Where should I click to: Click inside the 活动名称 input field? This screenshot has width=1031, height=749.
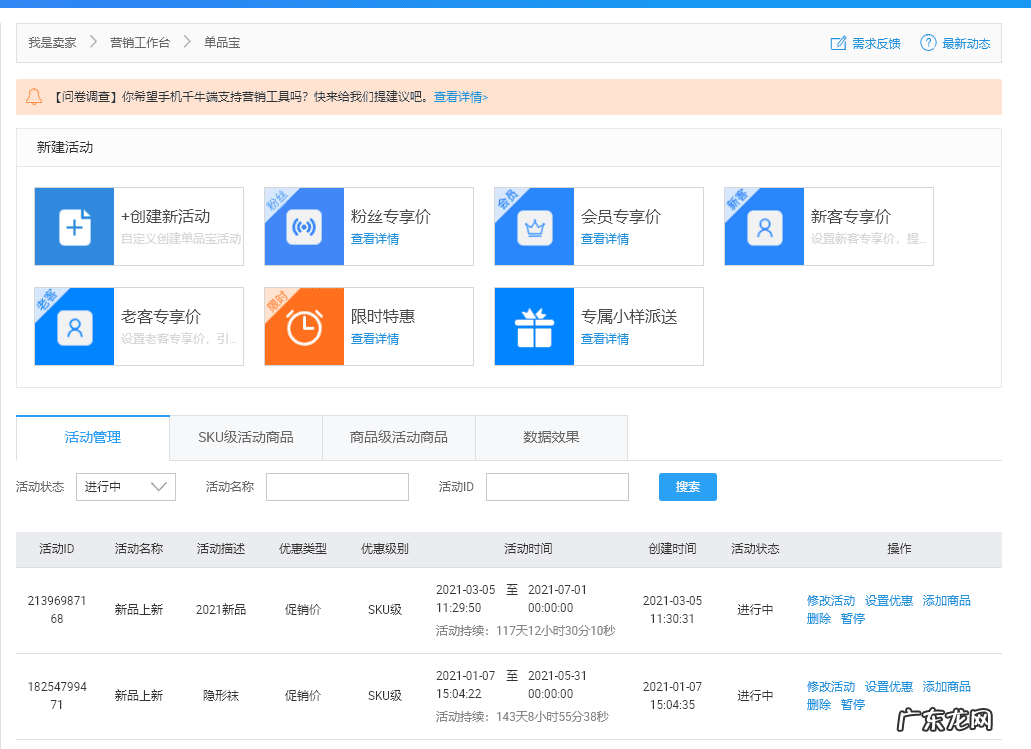coord(337,487)
